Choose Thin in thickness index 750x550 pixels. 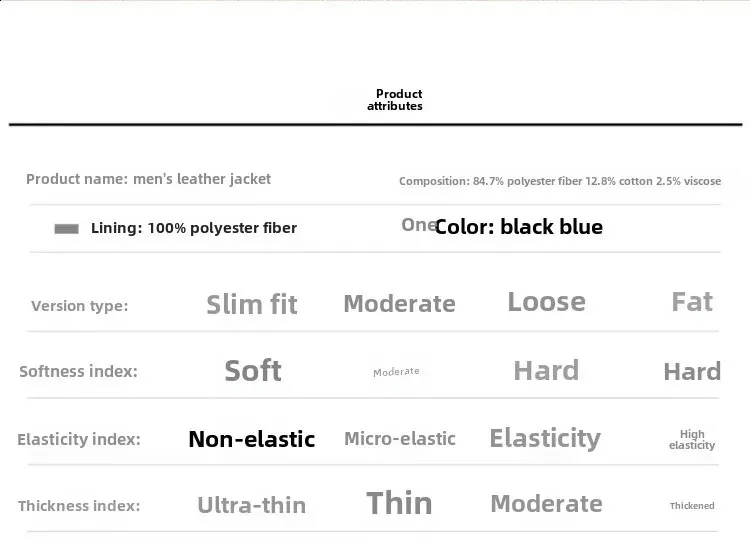tap(400, 503)
